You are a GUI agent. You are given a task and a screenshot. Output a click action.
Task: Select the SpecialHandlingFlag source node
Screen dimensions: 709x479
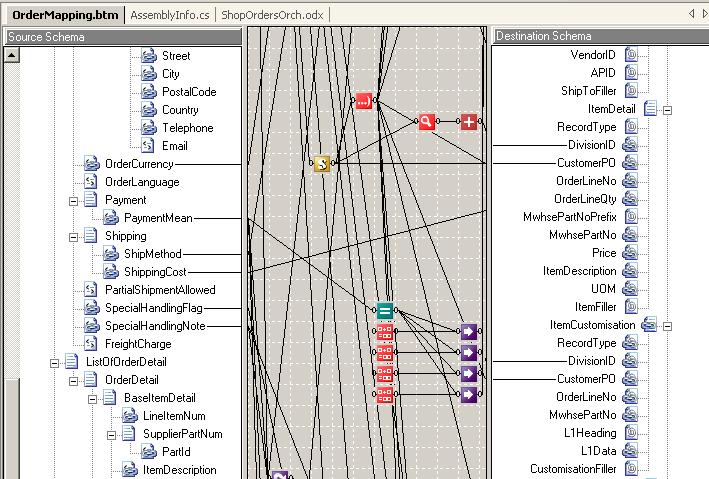click(x=154, y=308)
